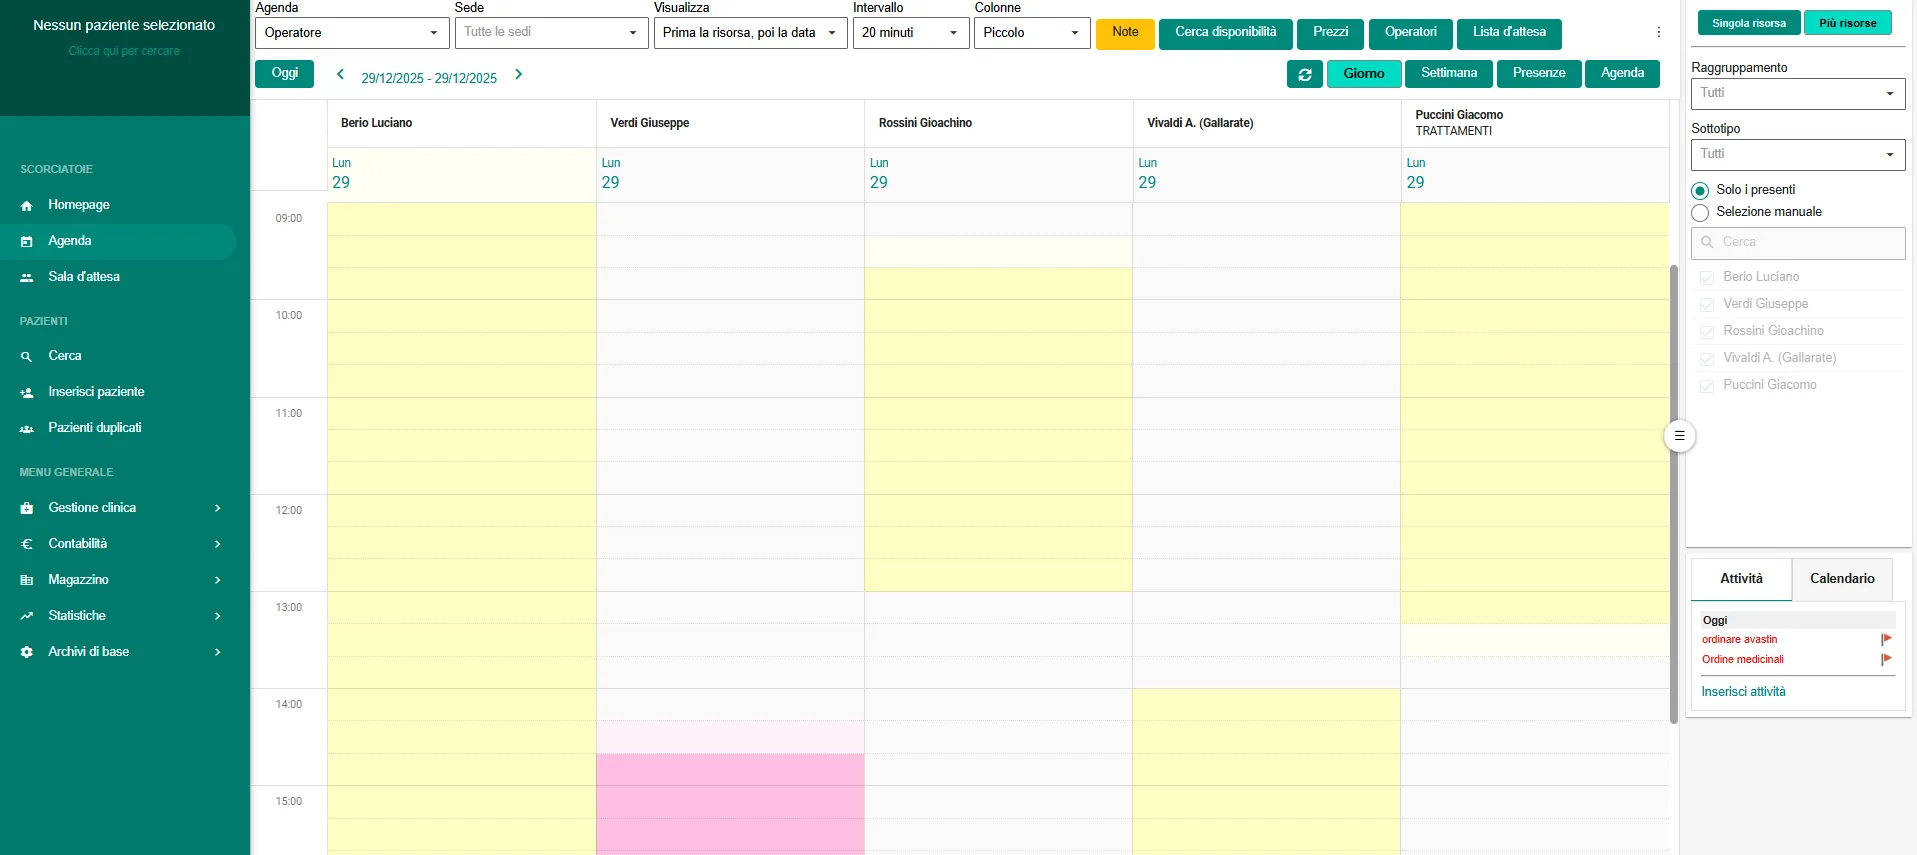Select Singola risorsa mode
The image size is (1917, 855).
click(x=1749, y=23)
